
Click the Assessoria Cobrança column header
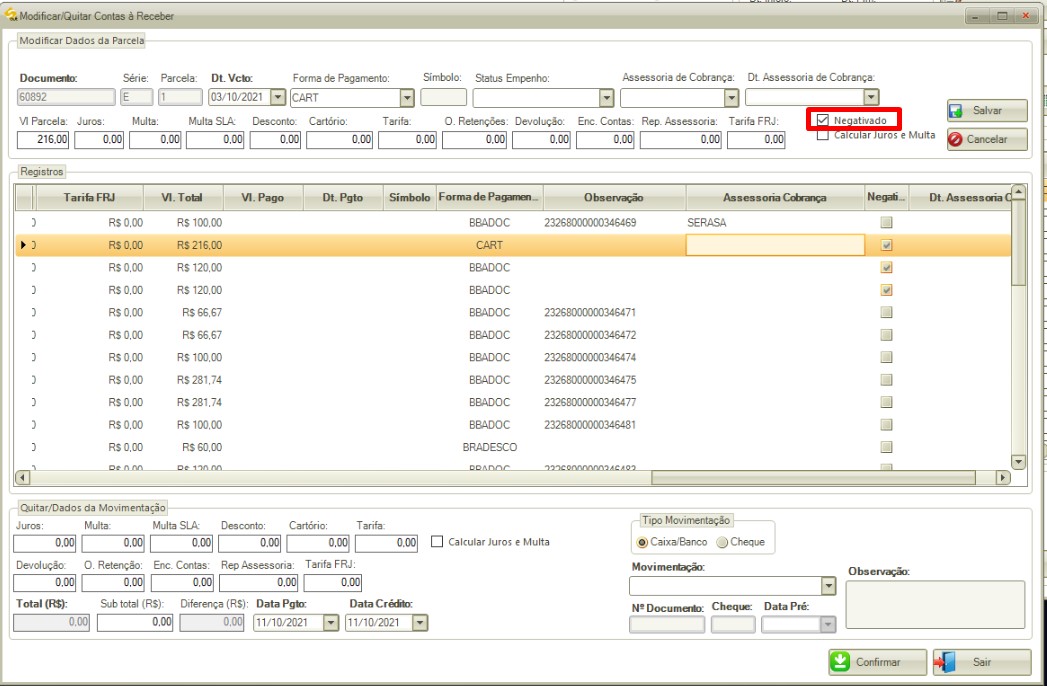(x=775, y=197)
